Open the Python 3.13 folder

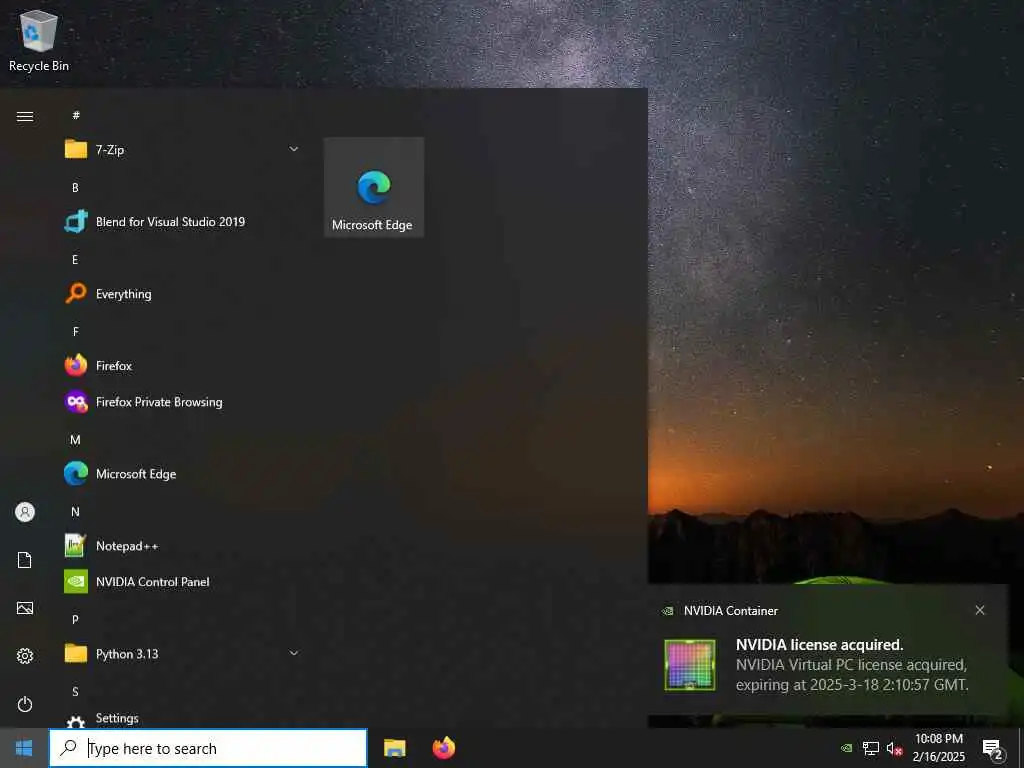[x=182, y=654]
